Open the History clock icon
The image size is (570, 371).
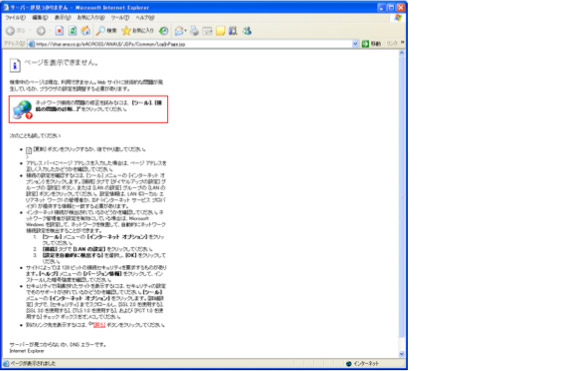tap(164, 31)
